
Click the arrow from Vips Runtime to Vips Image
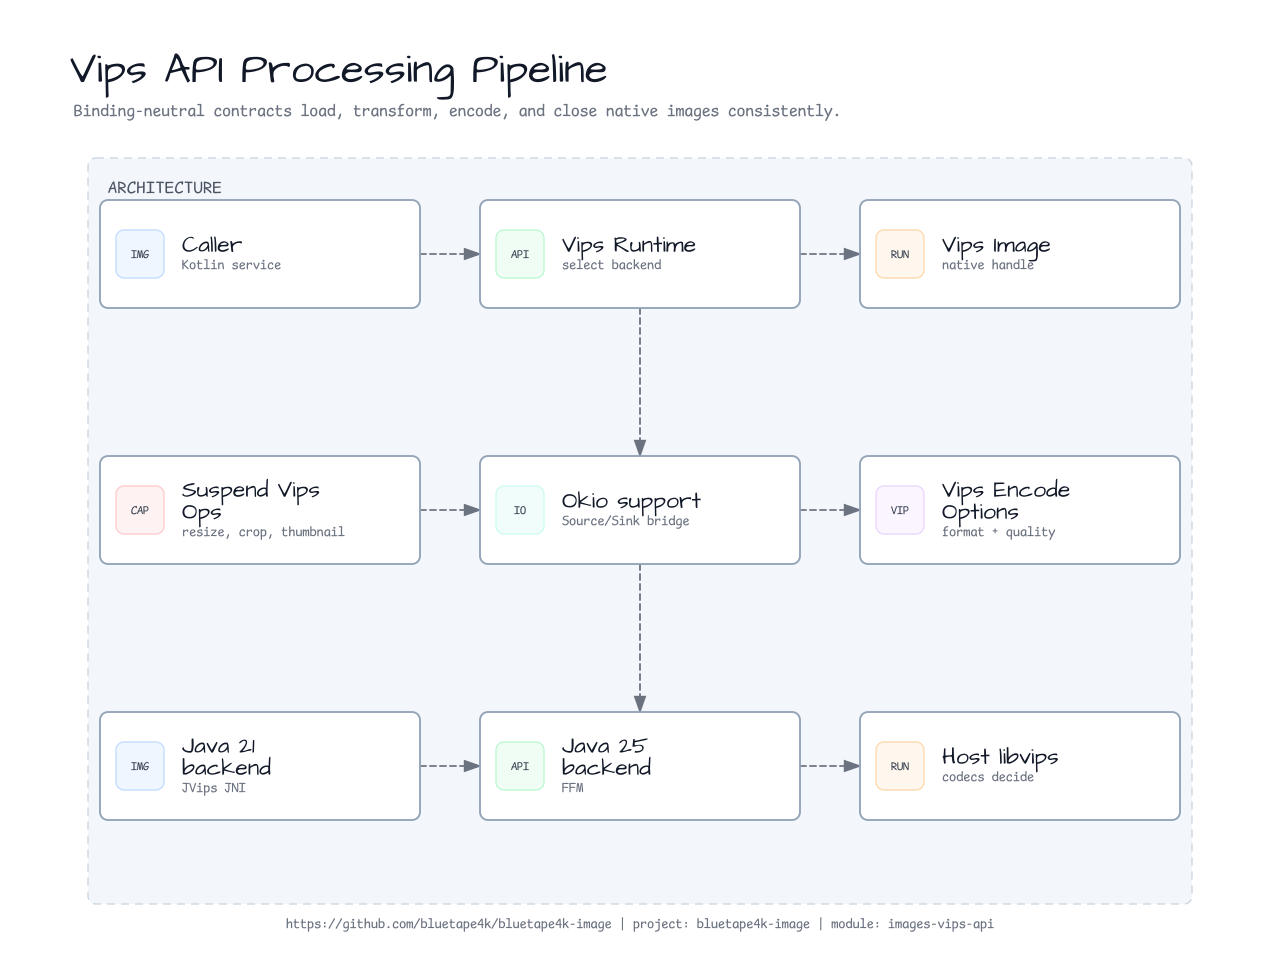pyautogui.click(x=830, y=254)
